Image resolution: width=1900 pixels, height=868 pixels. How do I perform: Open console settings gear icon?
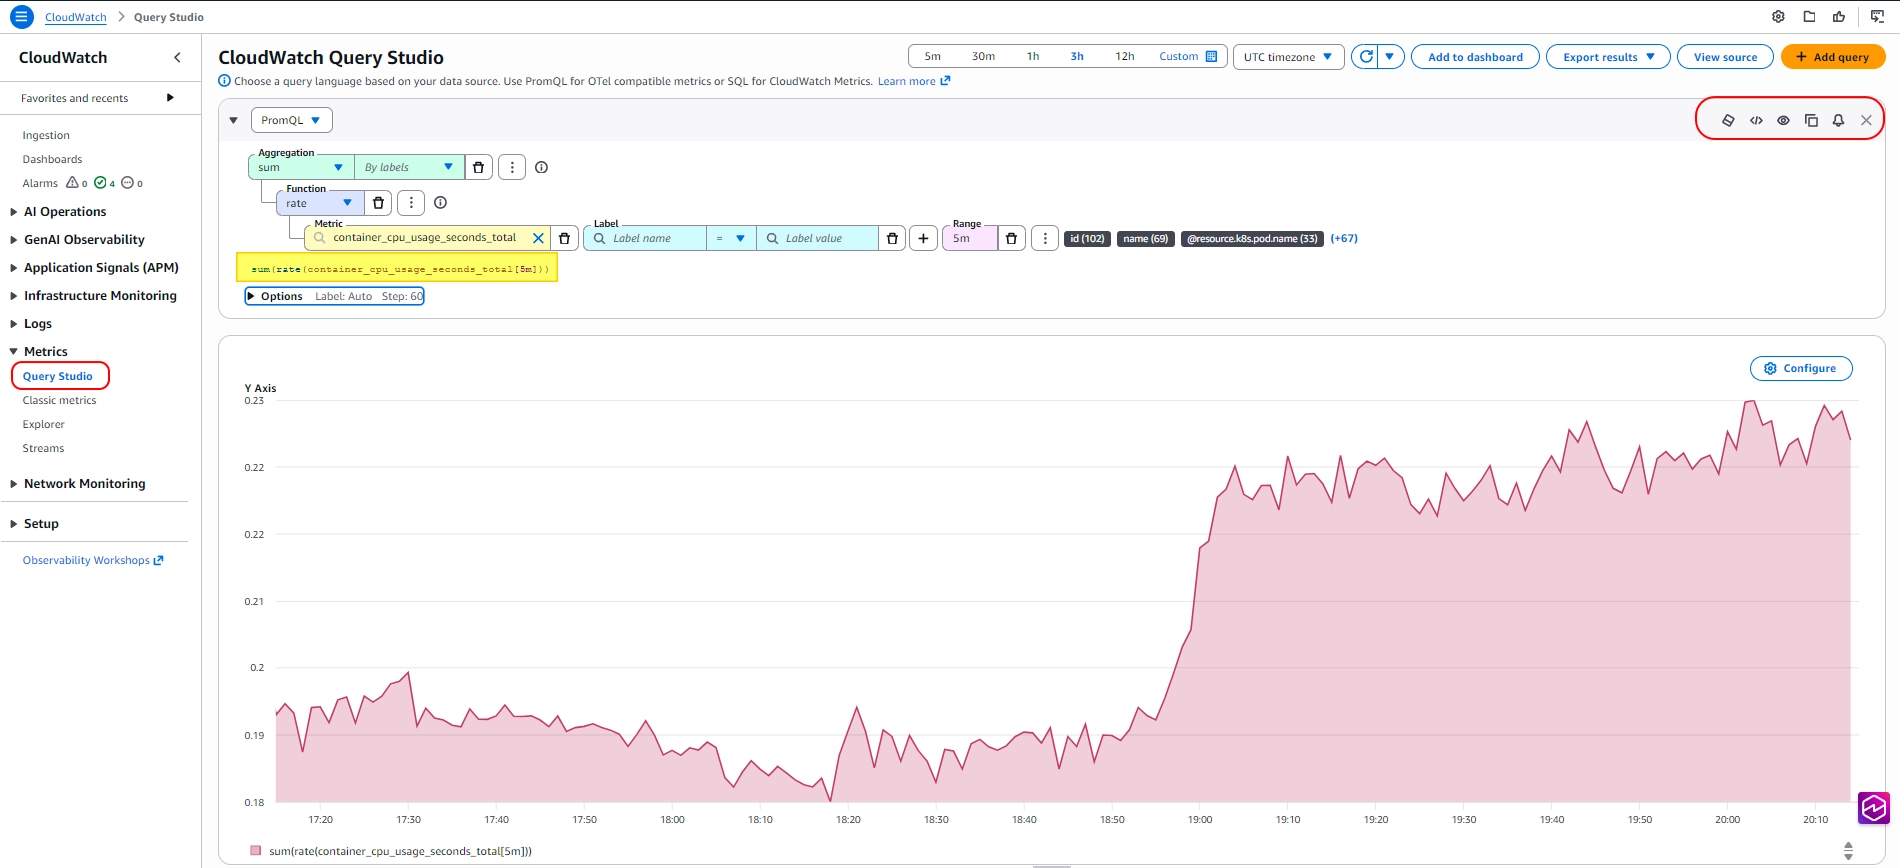(x=1778, y=17)
